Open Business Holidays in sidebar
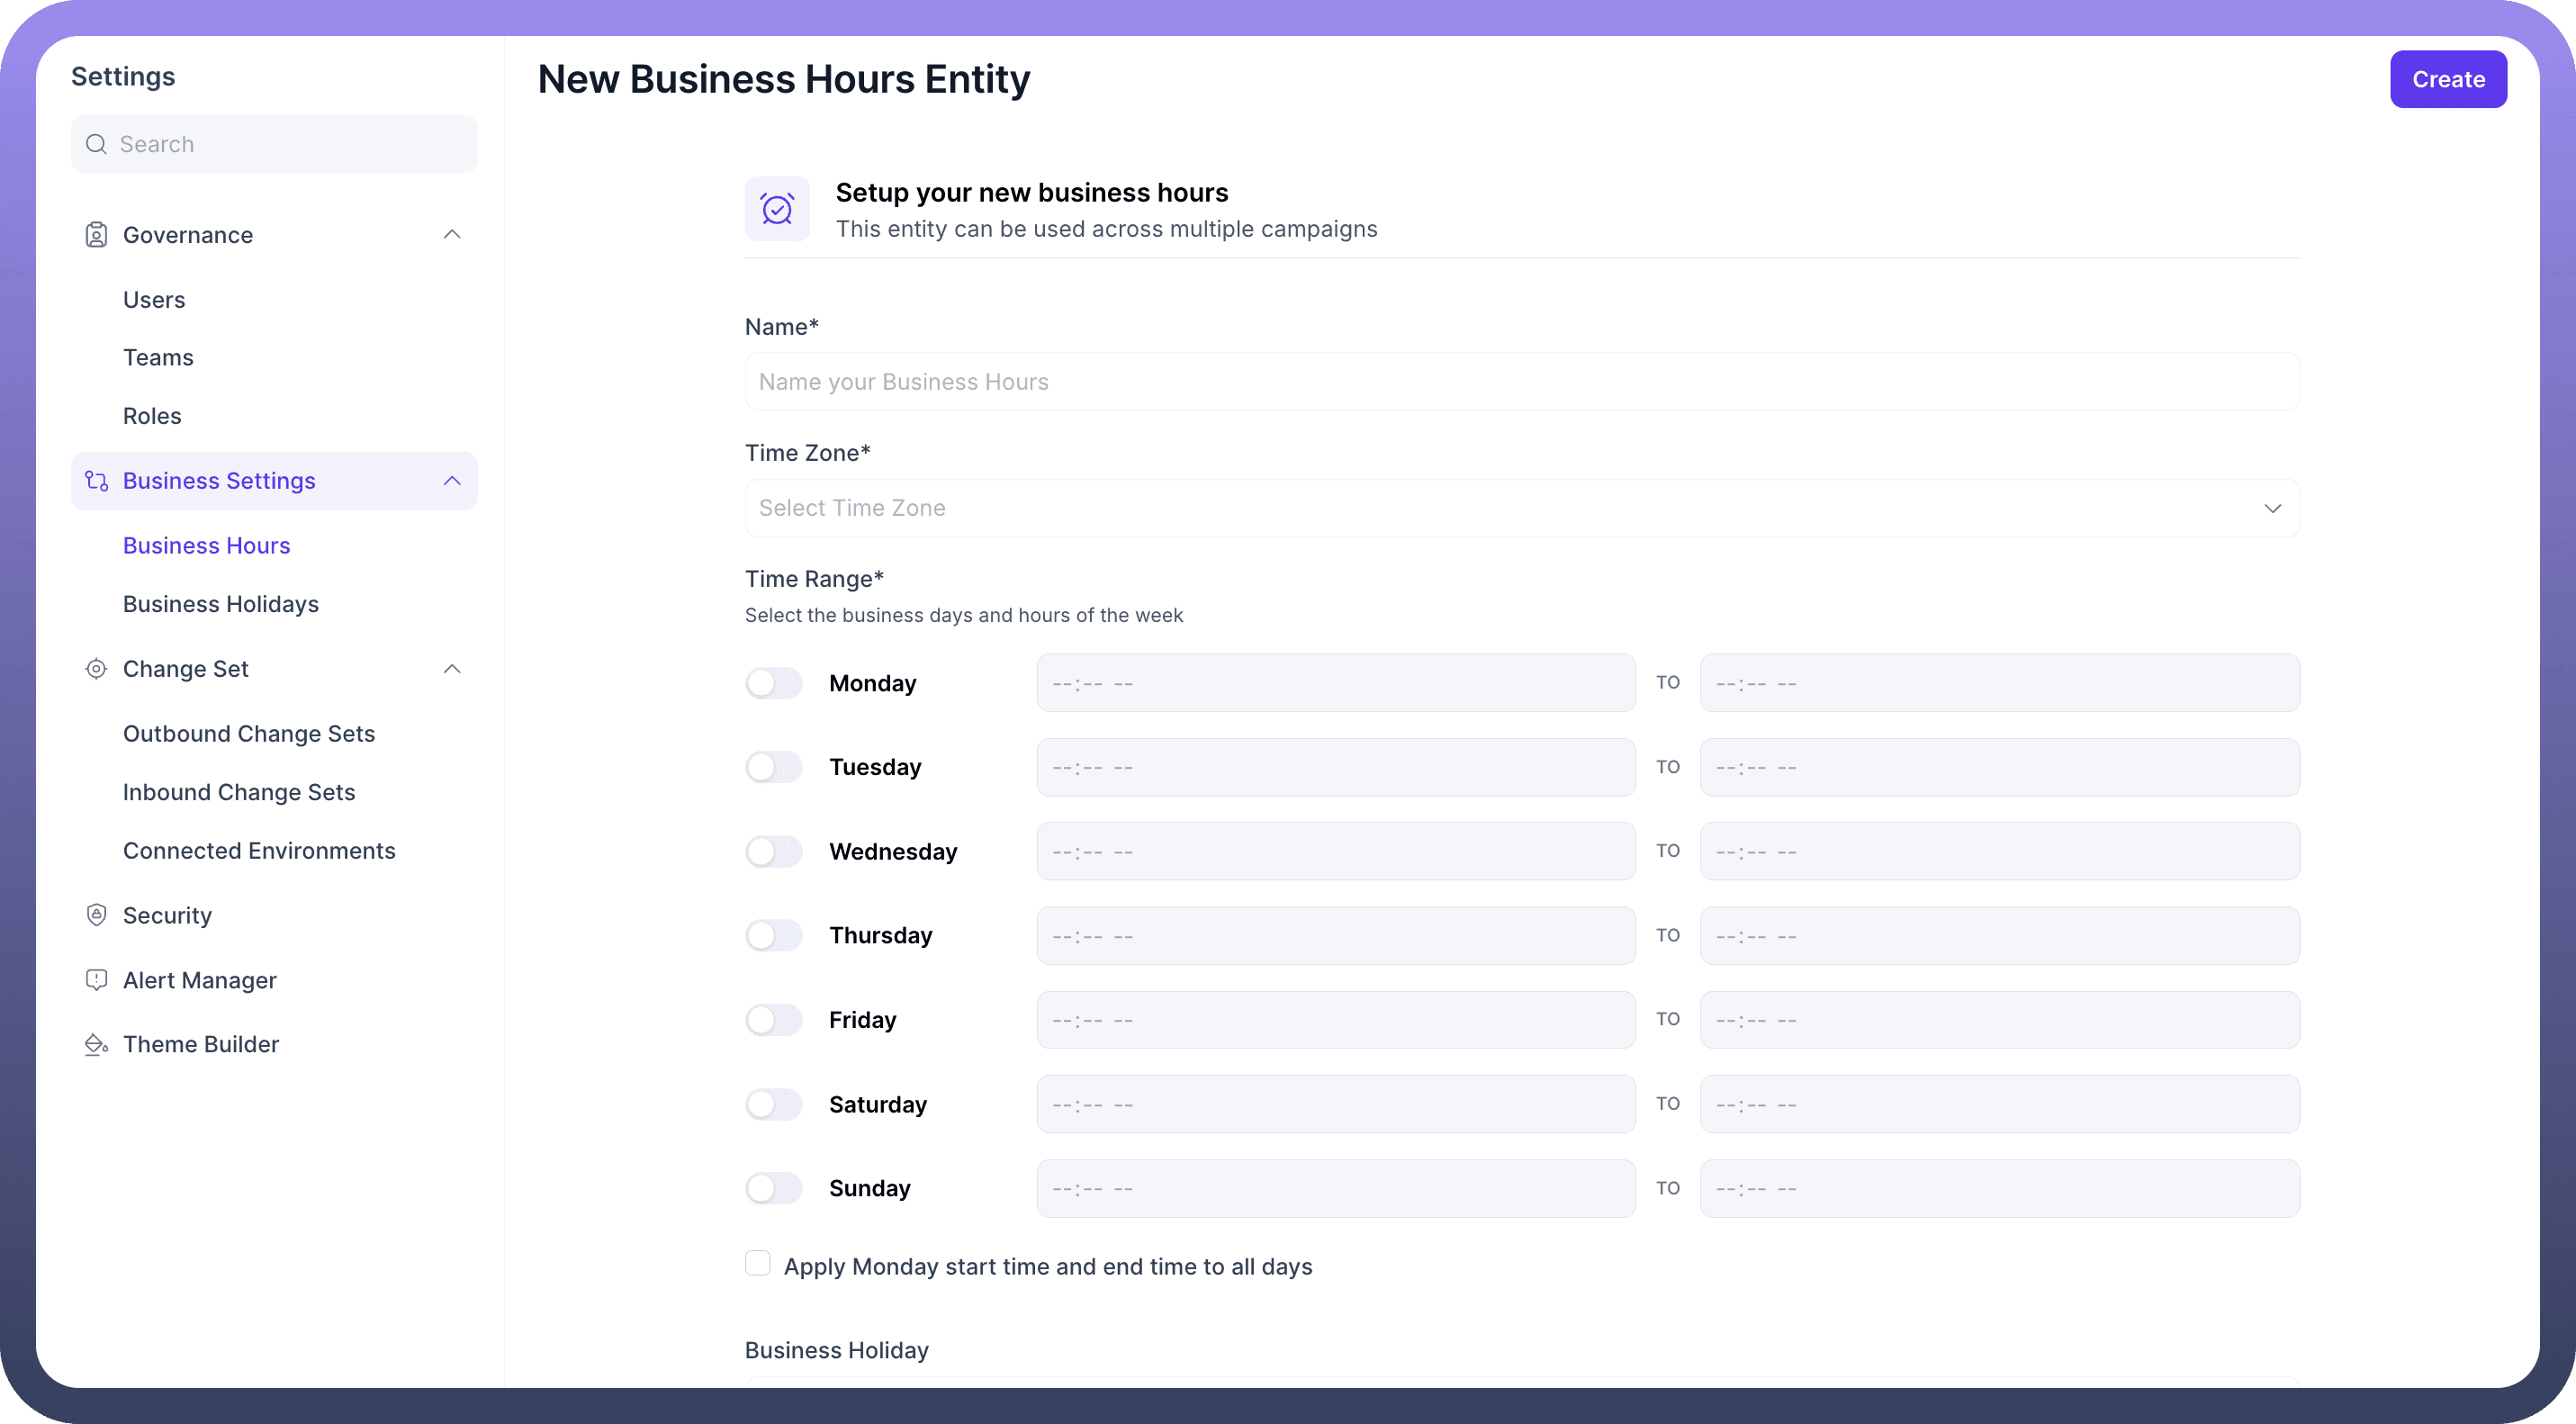 coord(220,604)
